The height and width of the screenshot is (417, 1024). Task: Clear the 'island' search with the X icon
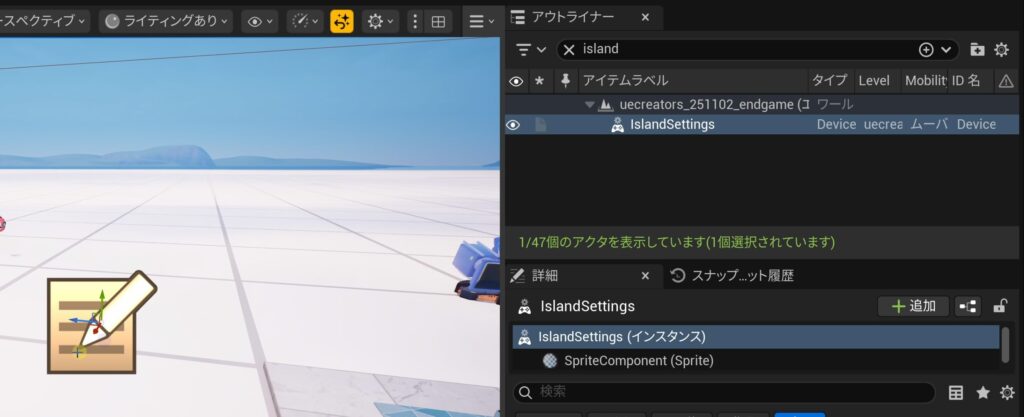pos(568,49)
